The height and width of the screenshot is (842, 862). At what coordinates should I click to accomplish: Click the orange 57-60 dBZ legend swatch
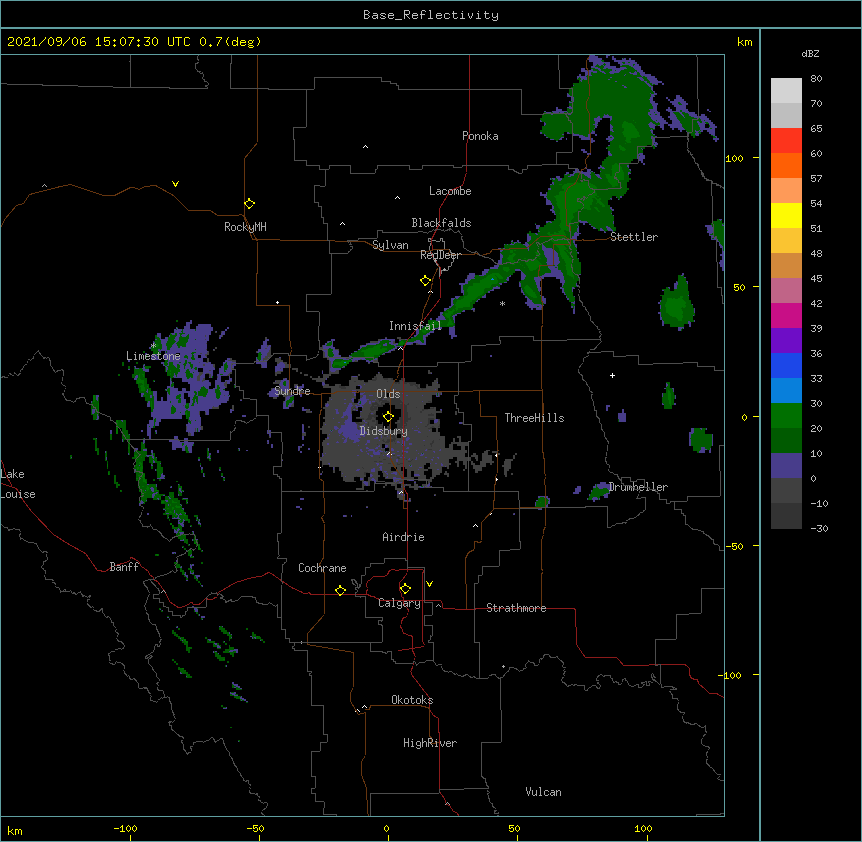coord(786,165)
